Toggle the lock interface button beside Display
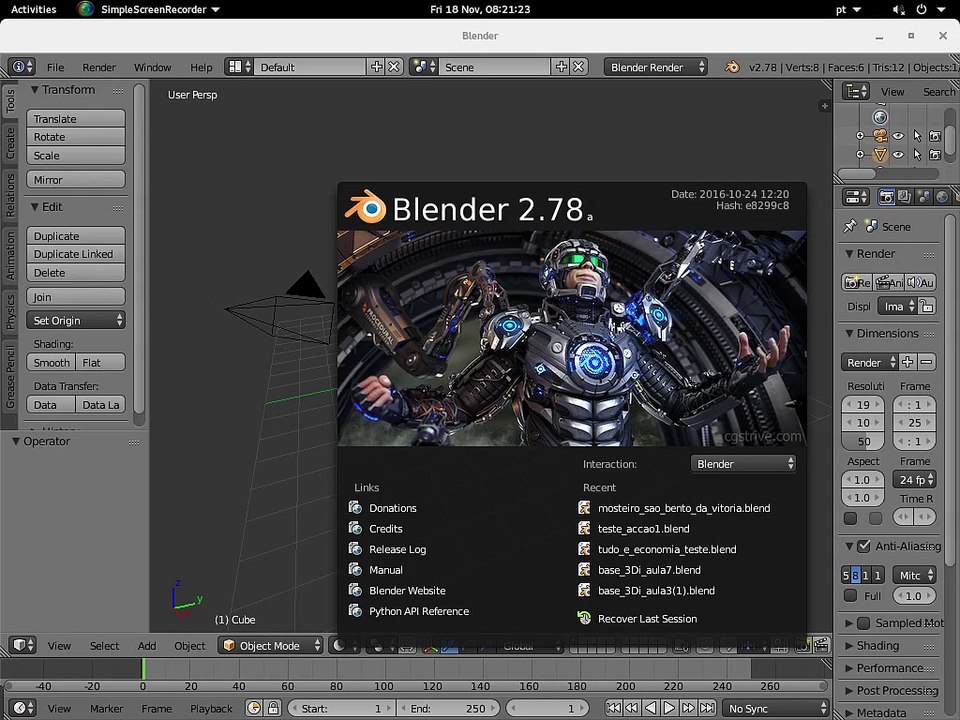Image resolution: width=960 pixels, height=720 pixels. (927, 306)
